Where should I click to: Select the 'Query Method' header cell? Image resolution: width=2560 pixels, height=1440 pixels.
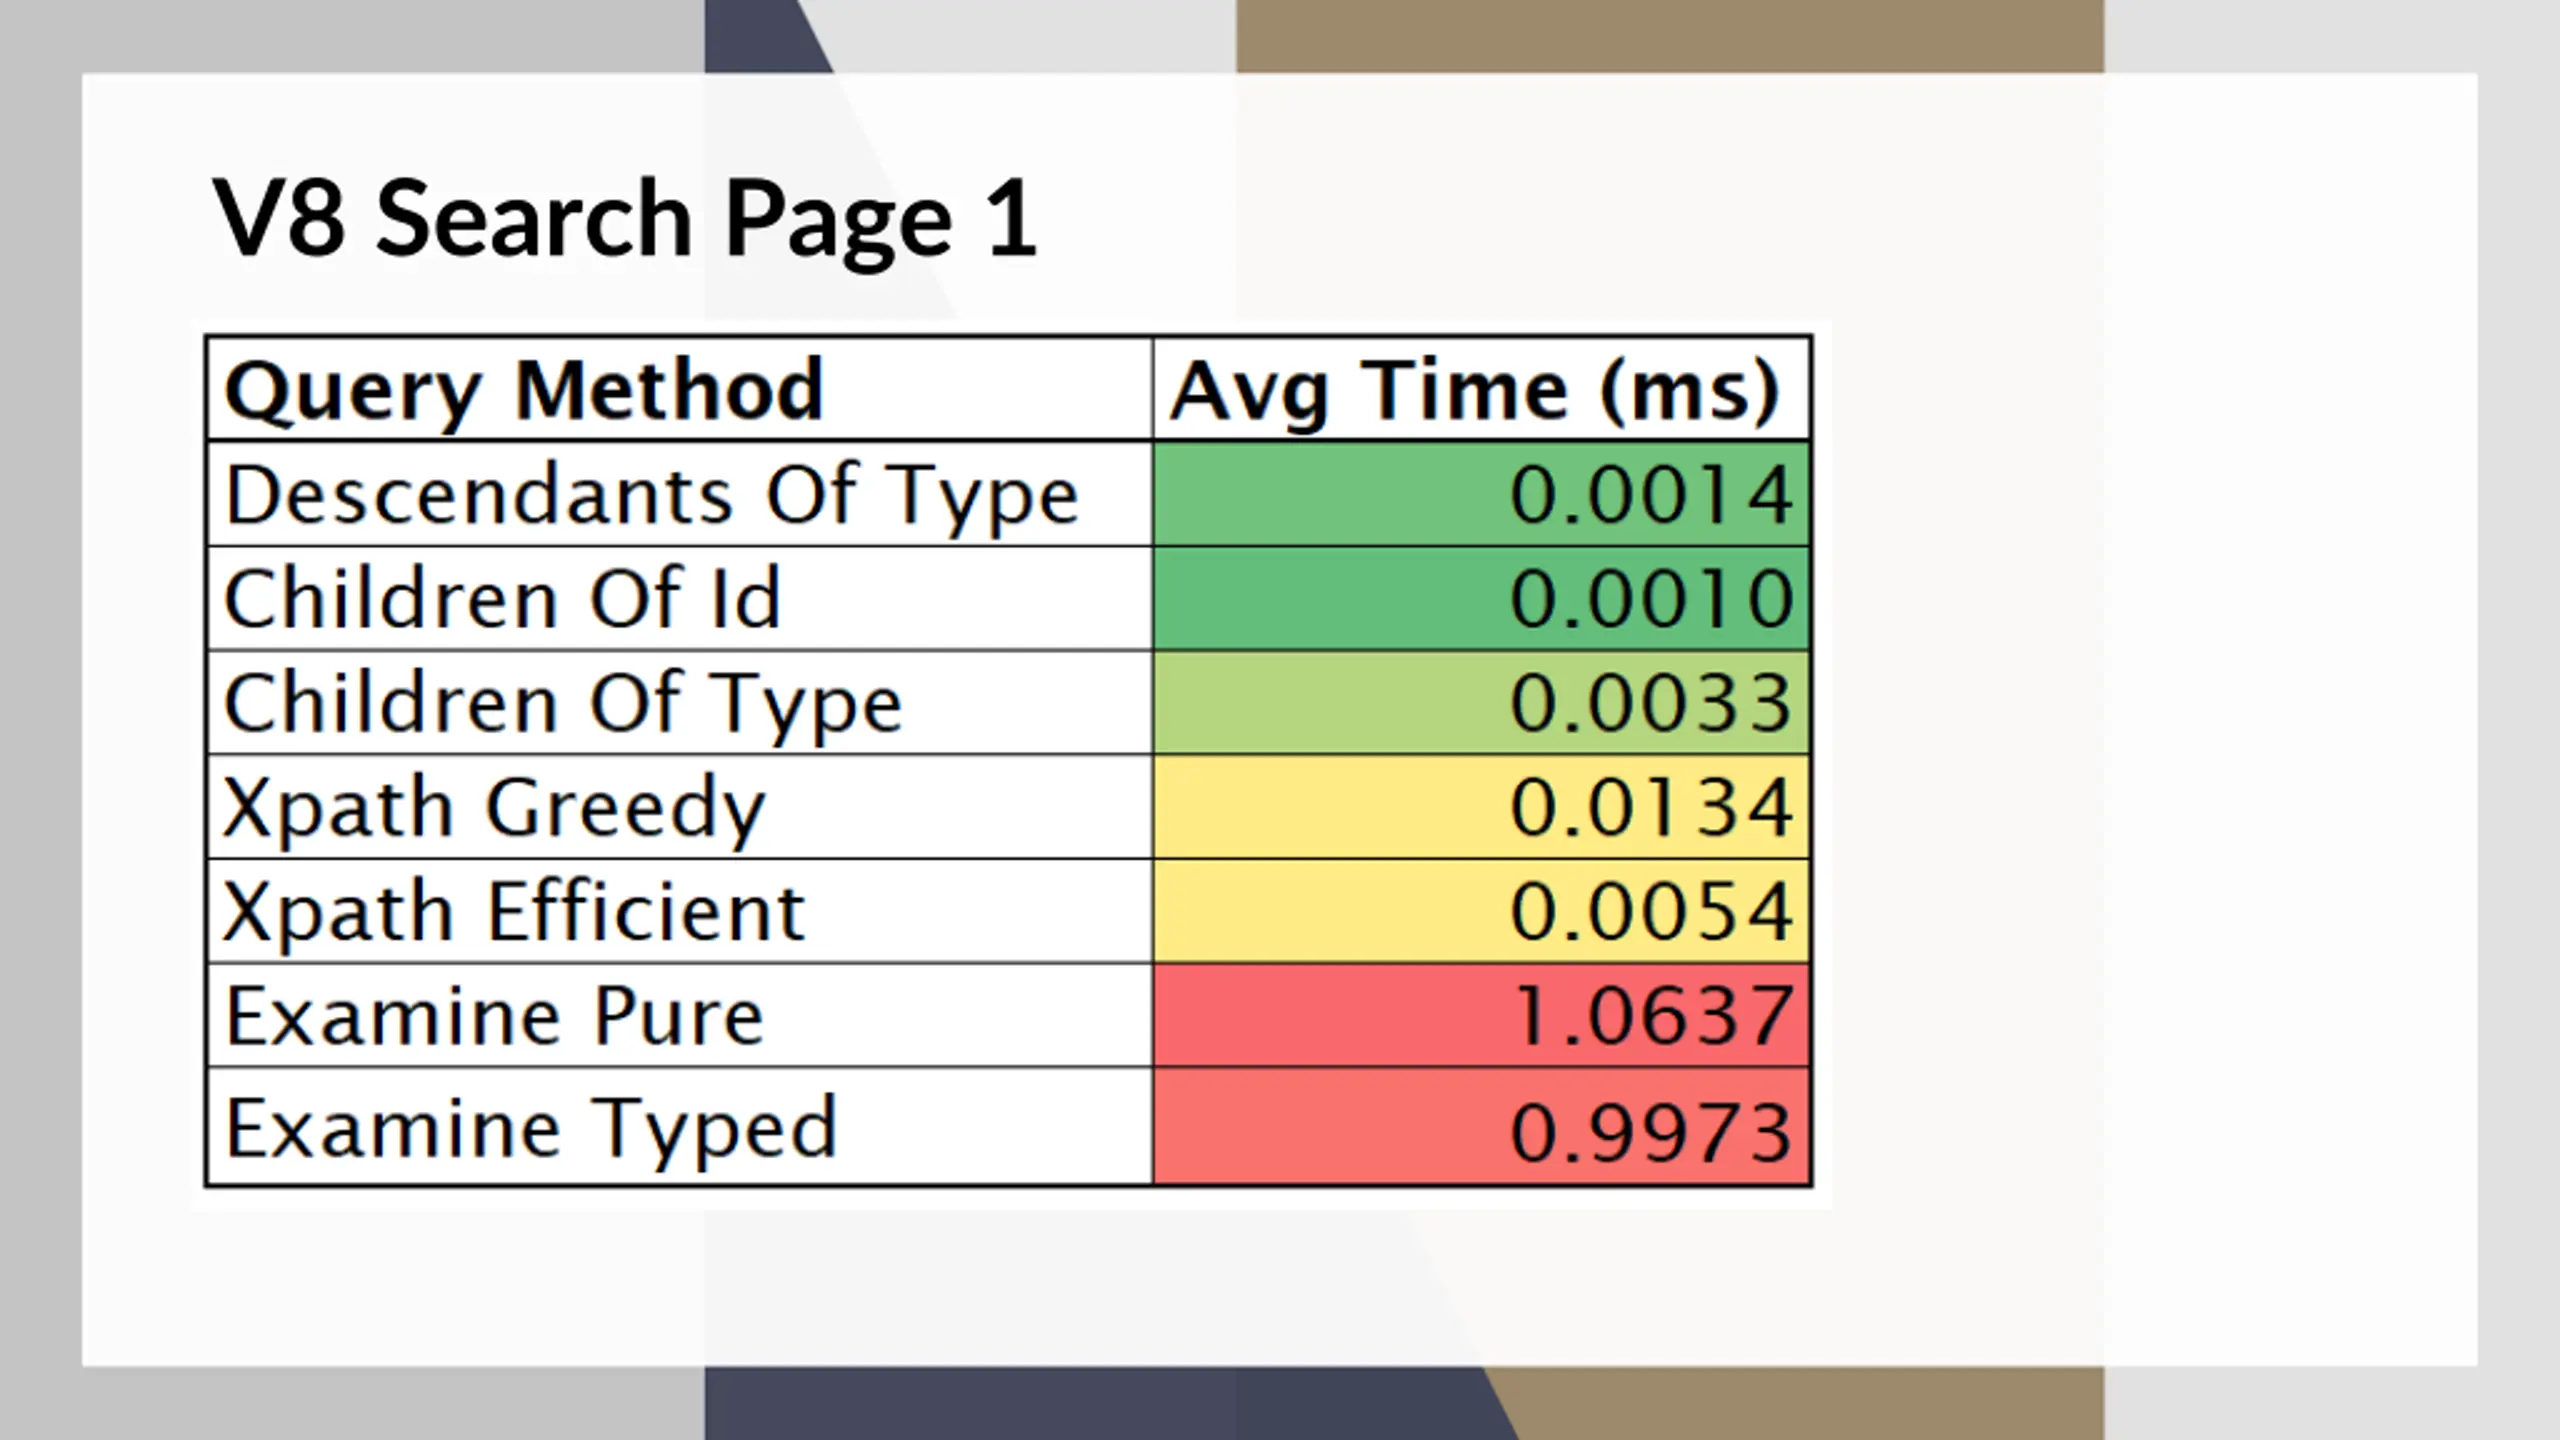pos(680,389)
